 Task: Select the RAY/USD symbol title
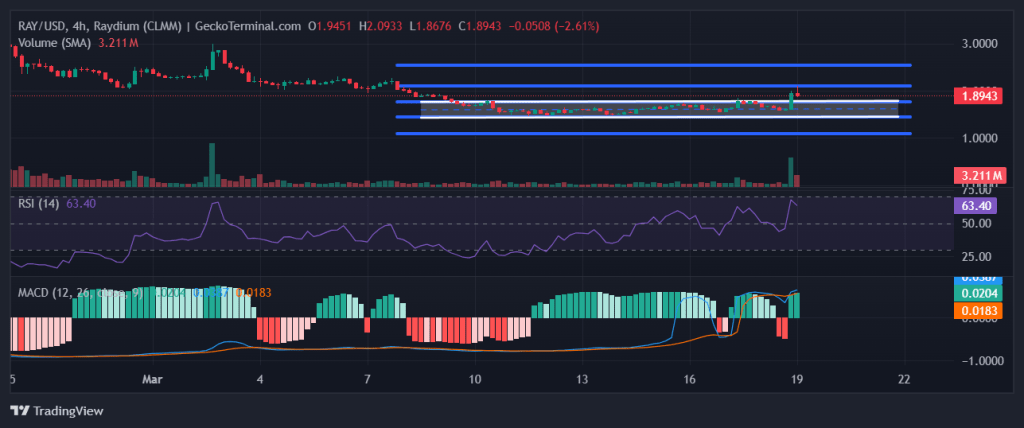[x=45, y=26]
